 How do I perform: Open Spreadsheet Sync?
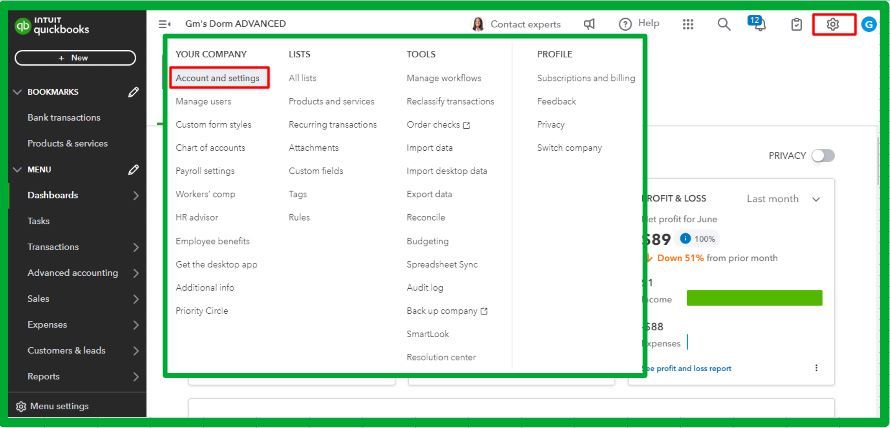442,264
